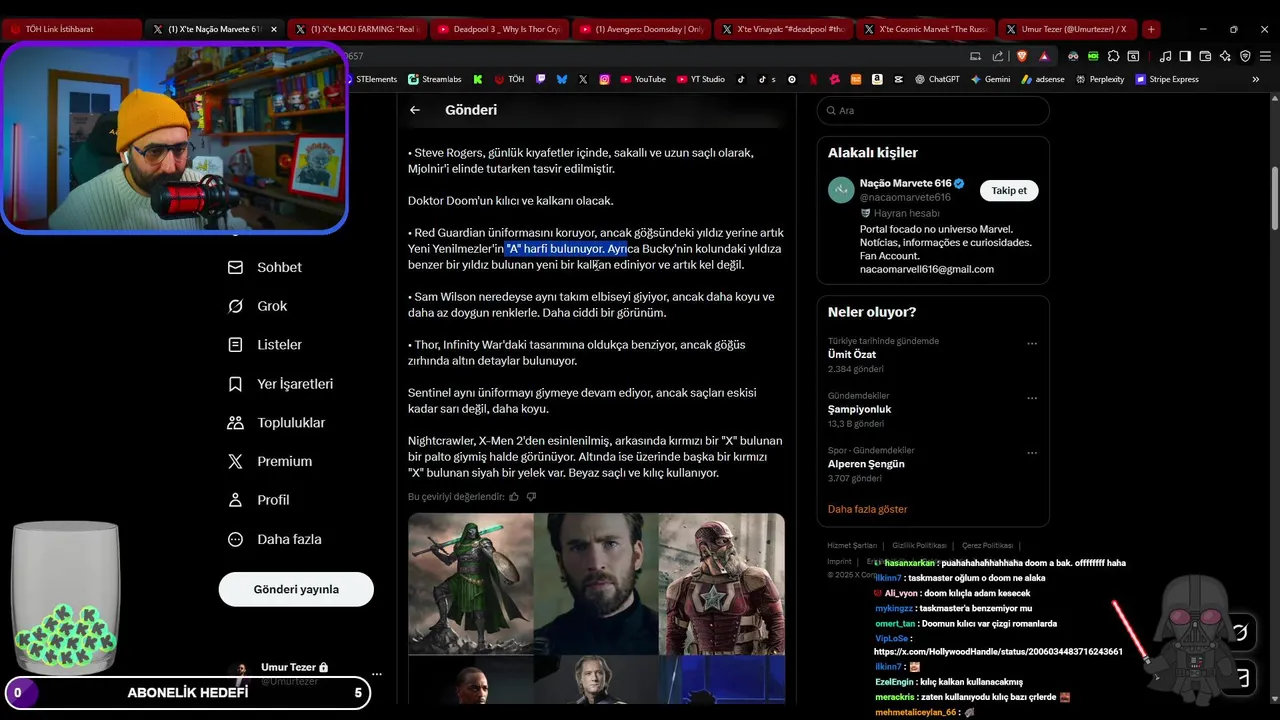1280x720 pixels.
Task: Close the Nação Marvete 616 tab
Action: (x=274, y=29)
